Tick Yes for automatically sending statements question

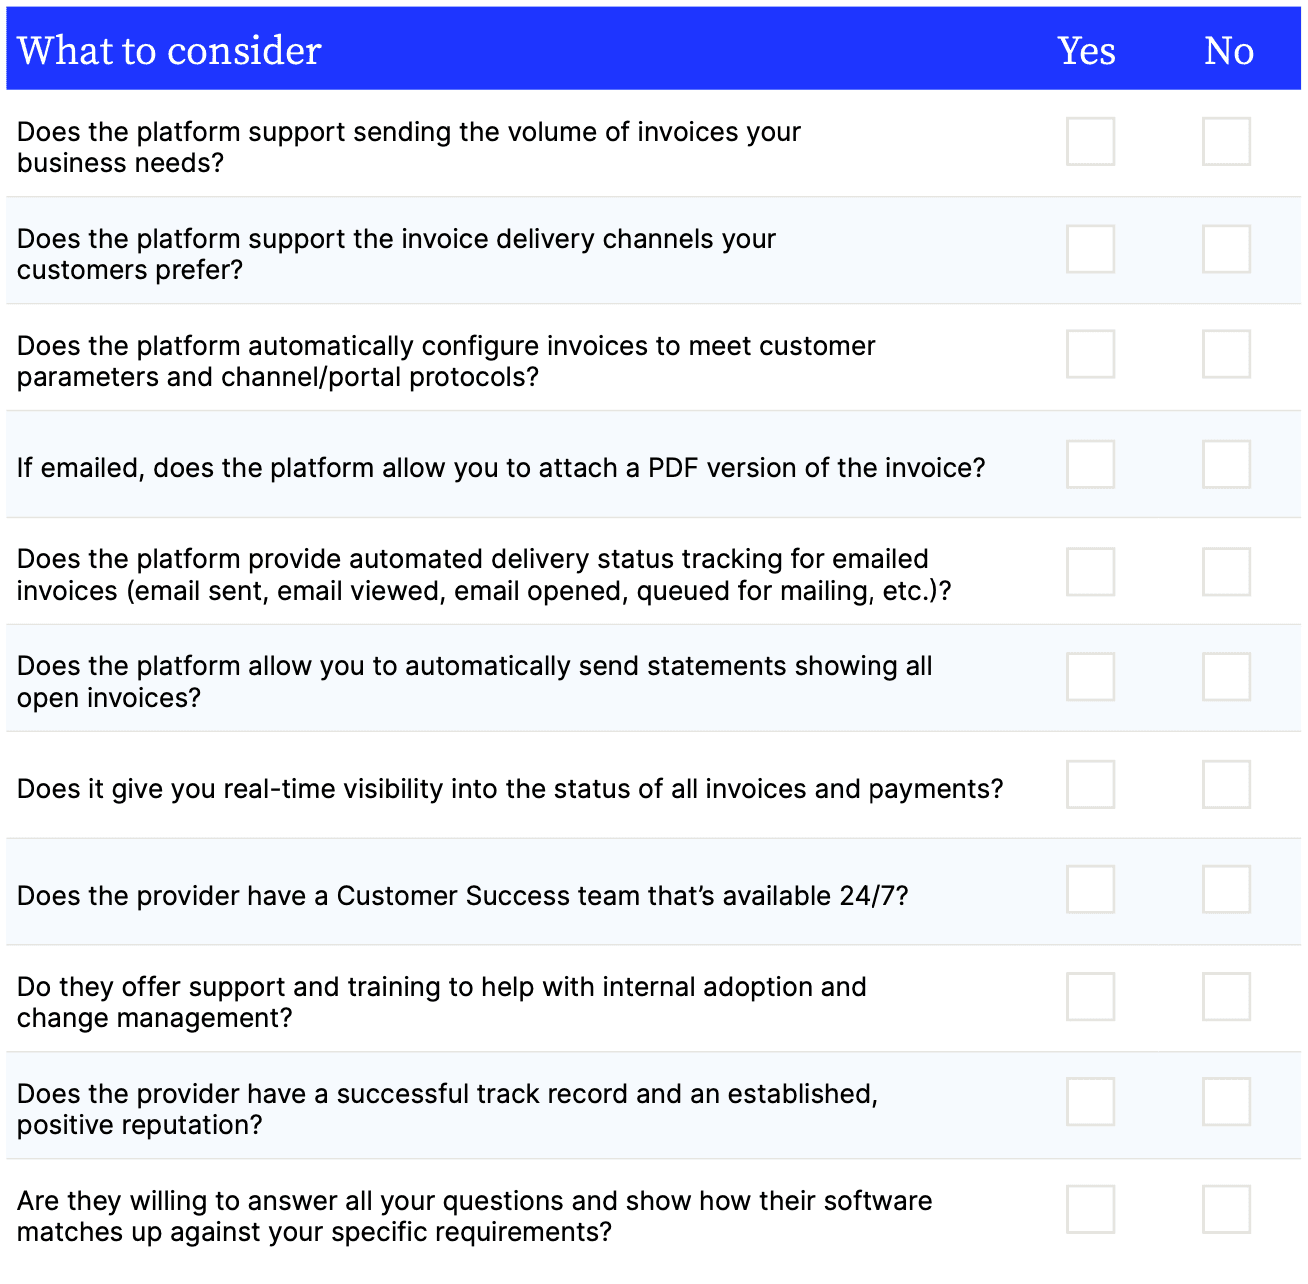pyautogui.click(x=1090, y=677)
